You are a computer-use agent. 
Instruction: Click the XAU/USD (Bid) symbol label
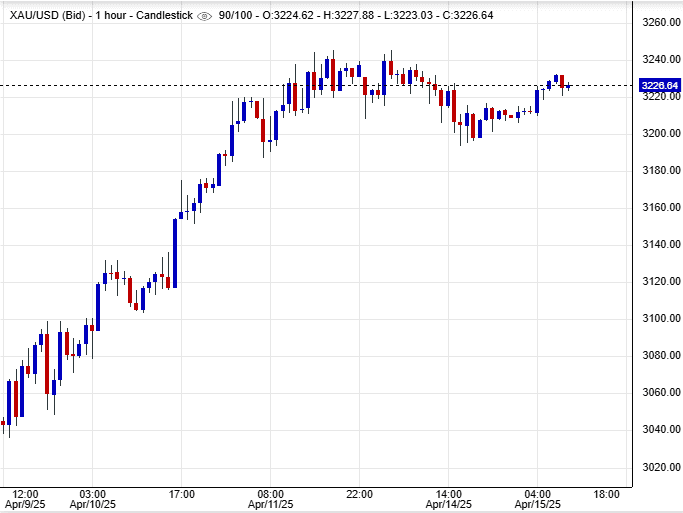point(46,16)
